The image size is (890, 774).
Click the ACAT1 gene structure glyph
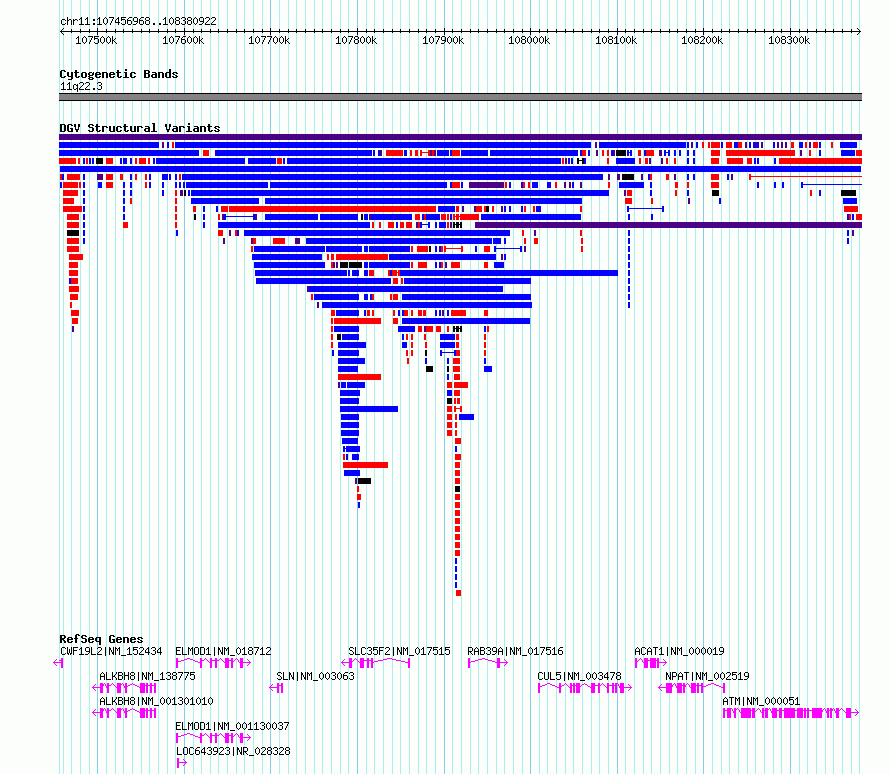coord(650,663)
